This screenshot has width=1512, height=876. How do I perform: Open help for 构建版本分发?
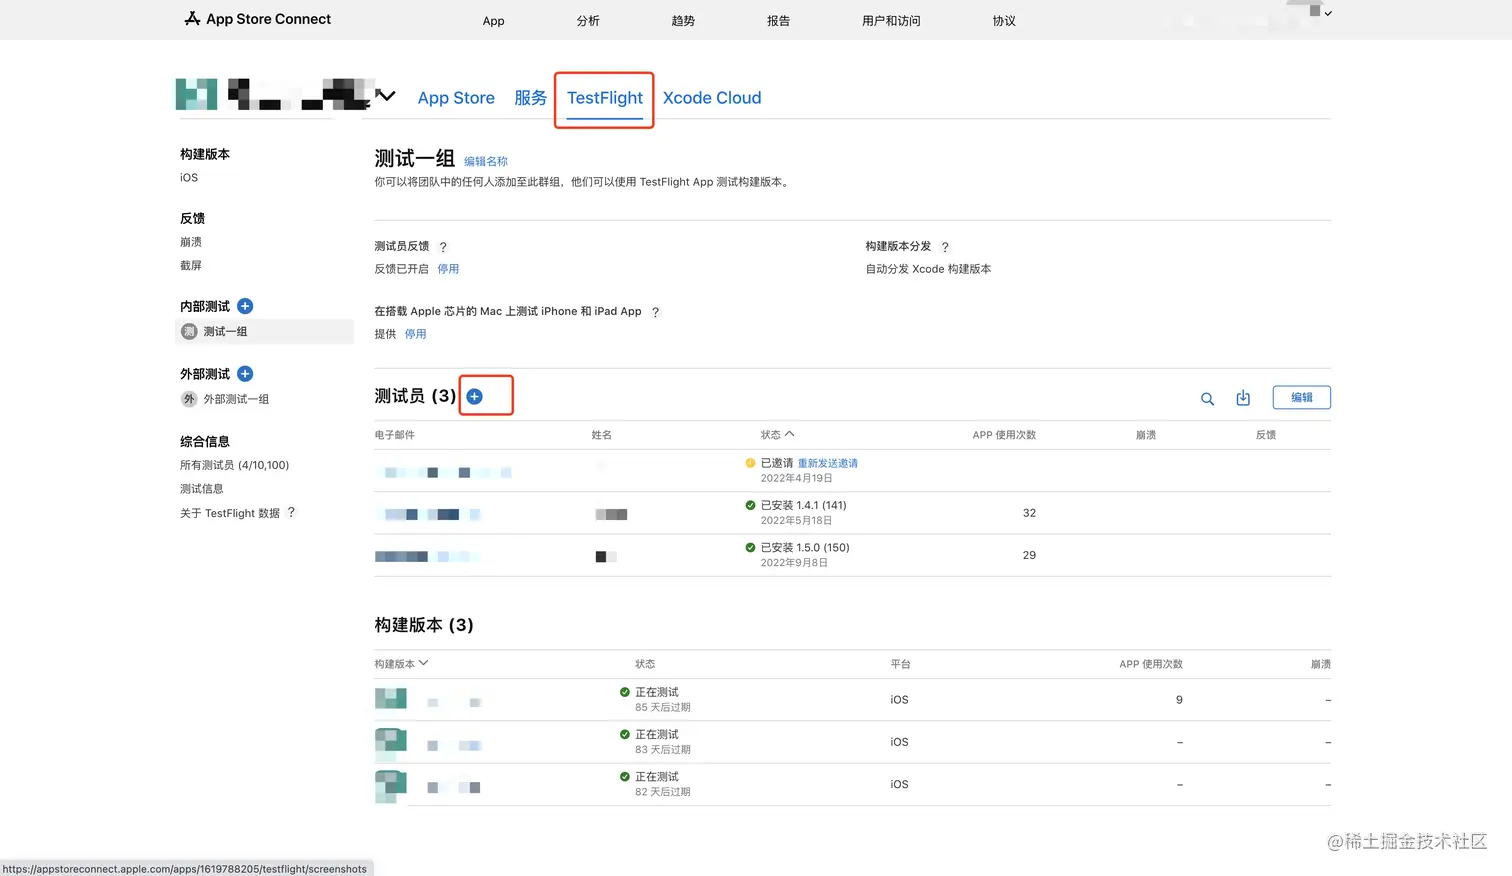(945, 247)
